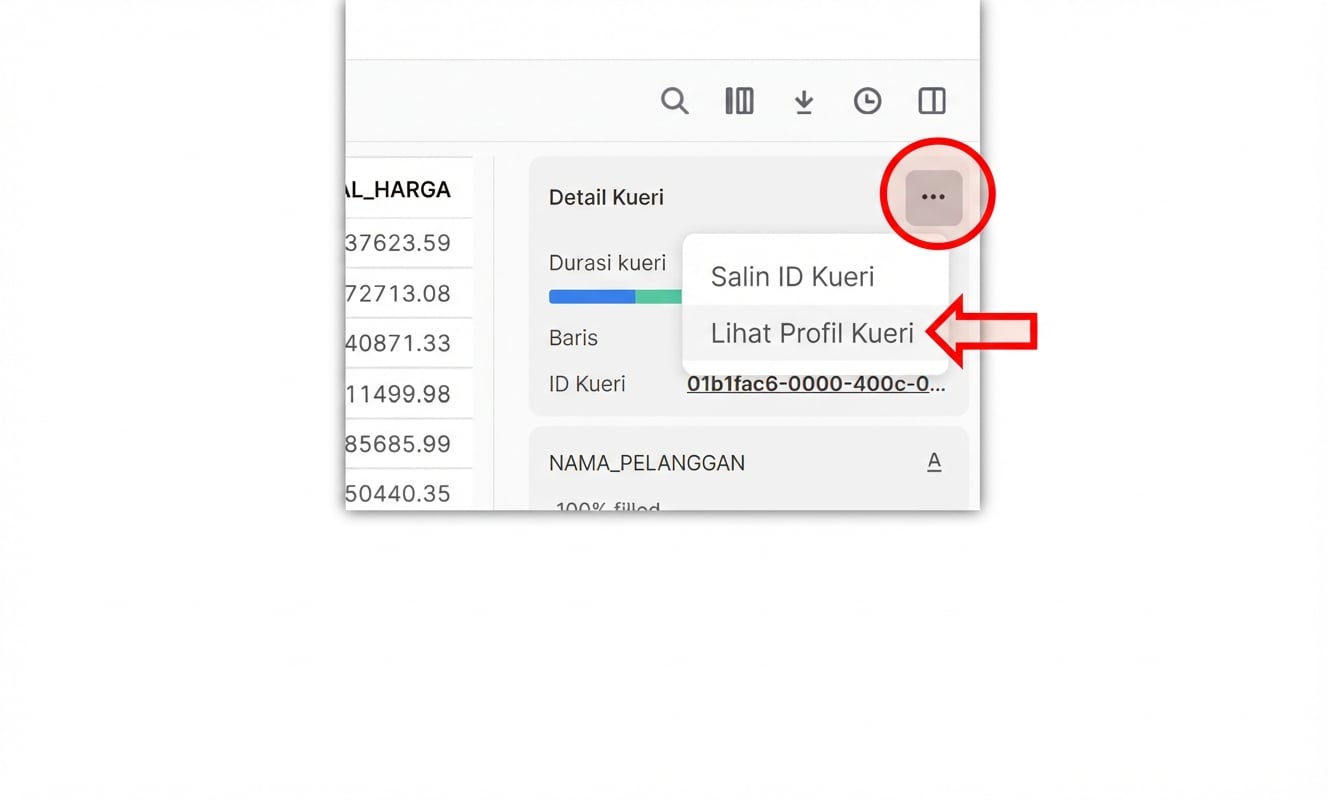Image resolution: width=1328 pixels, height=800 pixels.
Task: Open the query history clock icon
Action: [867, 101]
